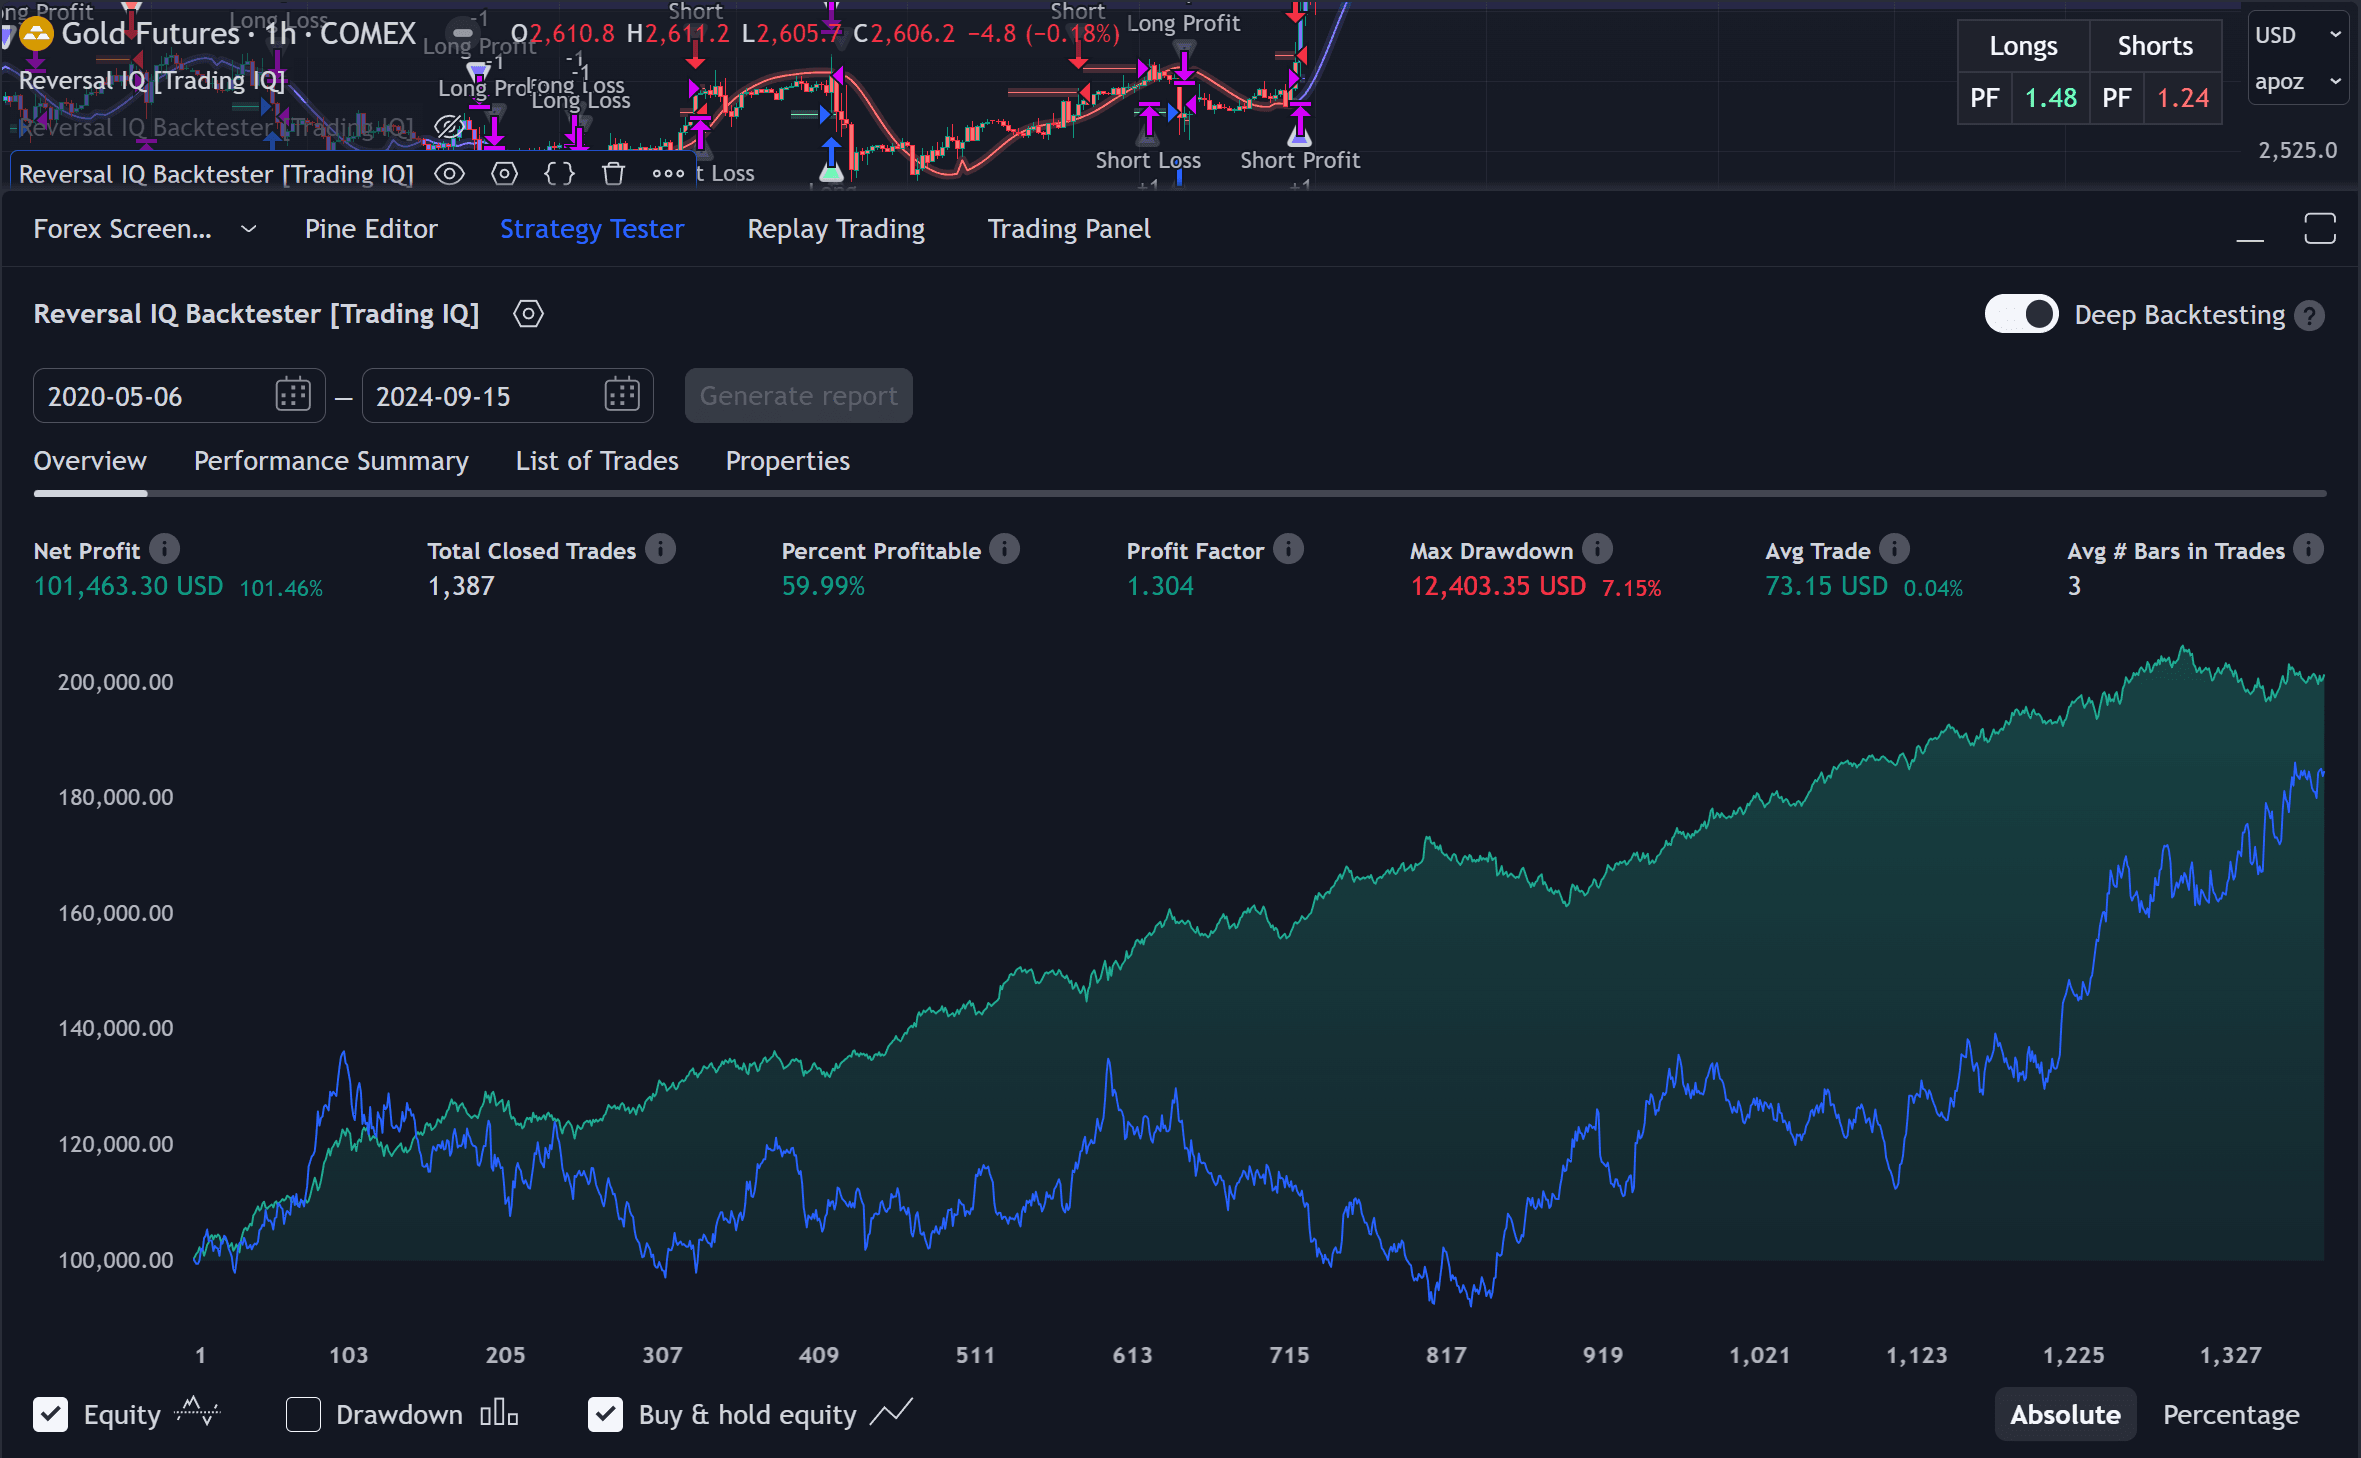Viewport: 2361px width, 1458px height.
Task: Open the Replay Trading tab
Action: click(836, 229)
